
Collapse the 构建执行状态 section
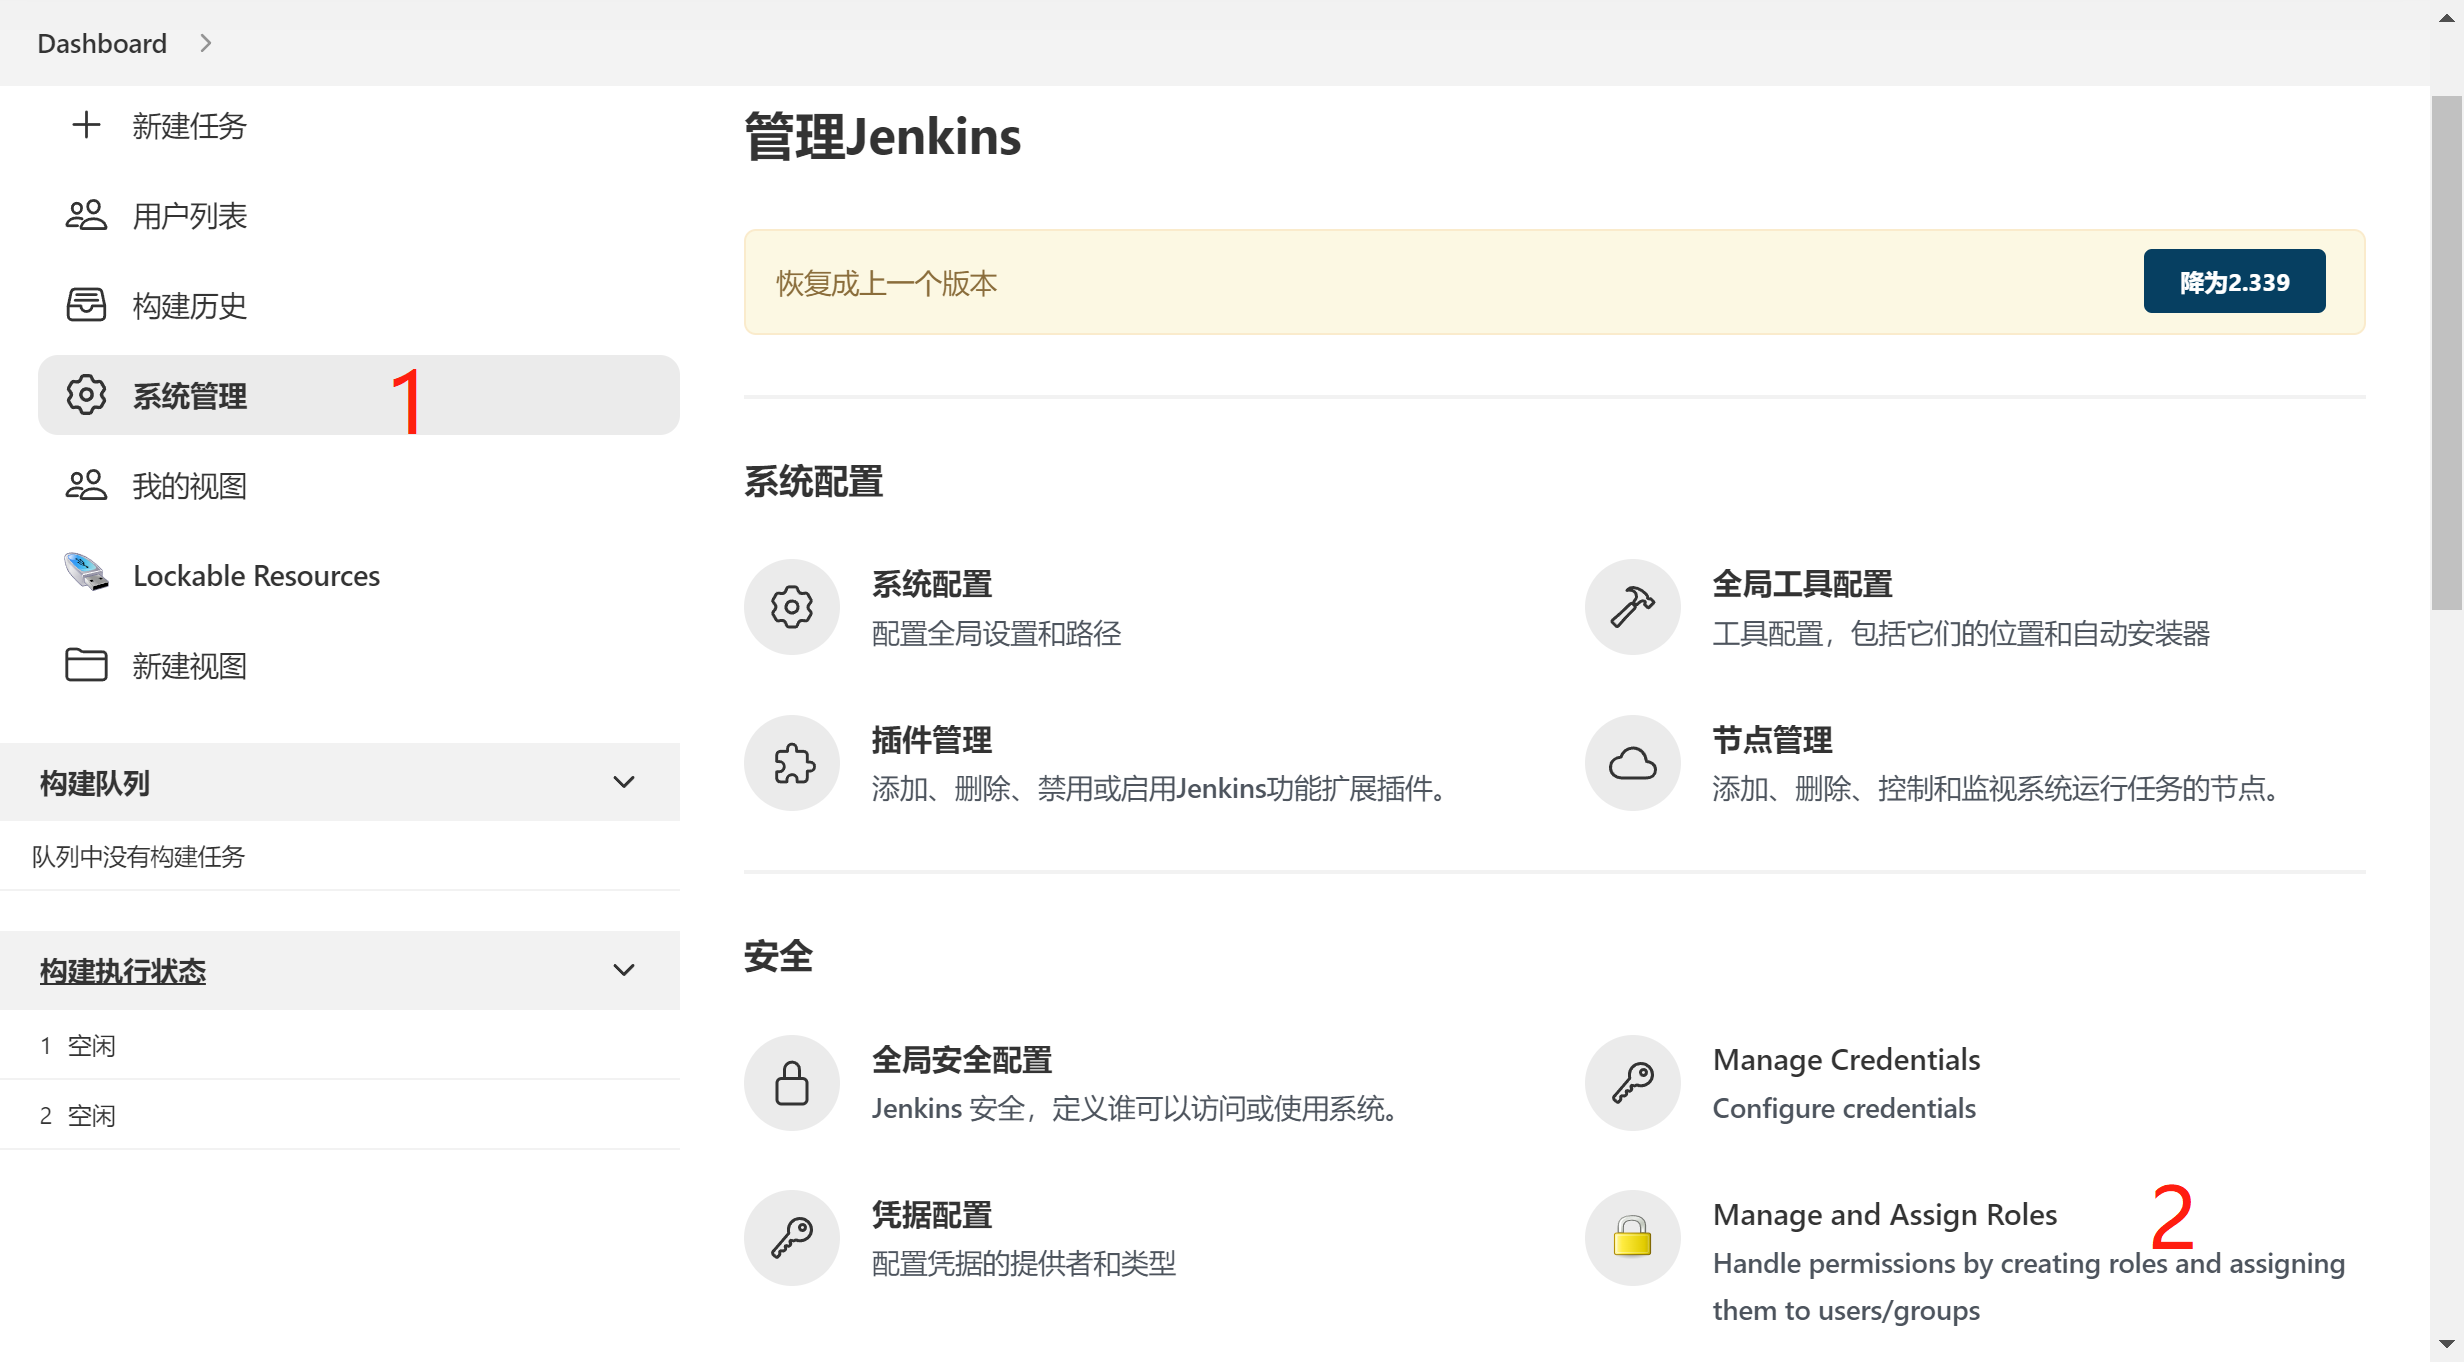coord(624,969)
